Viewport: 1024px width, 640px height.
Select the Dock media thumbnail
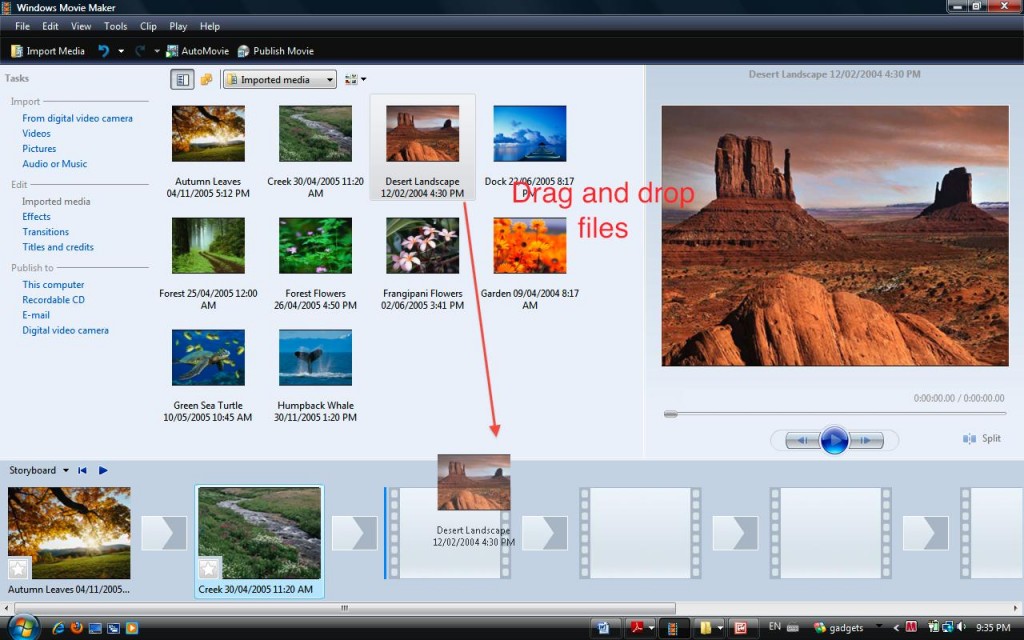click(x=530, y=134)
